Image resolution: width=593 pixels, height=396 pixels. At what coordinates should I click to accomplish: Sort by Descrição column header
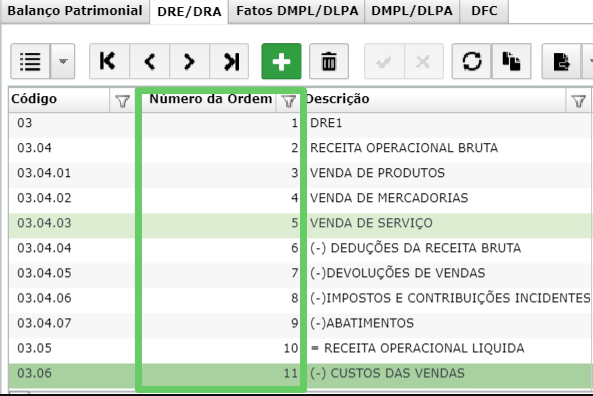click(x=337, y=99)
